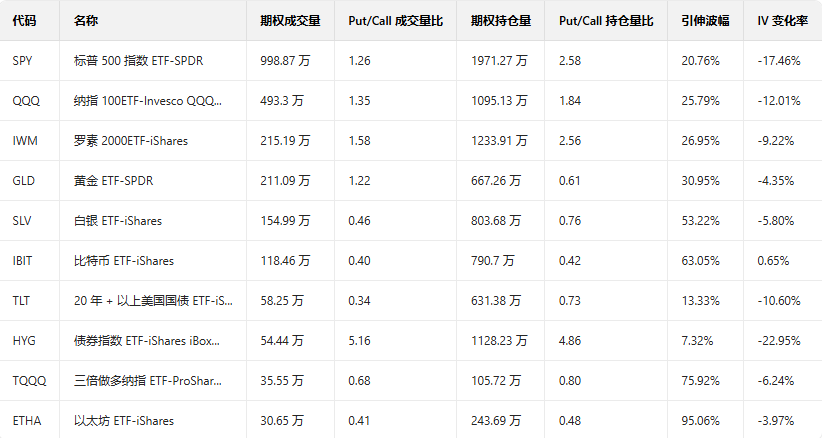
Task: Open 以太坊 ETF-iShares name entry
Action: tap(123, 421)
